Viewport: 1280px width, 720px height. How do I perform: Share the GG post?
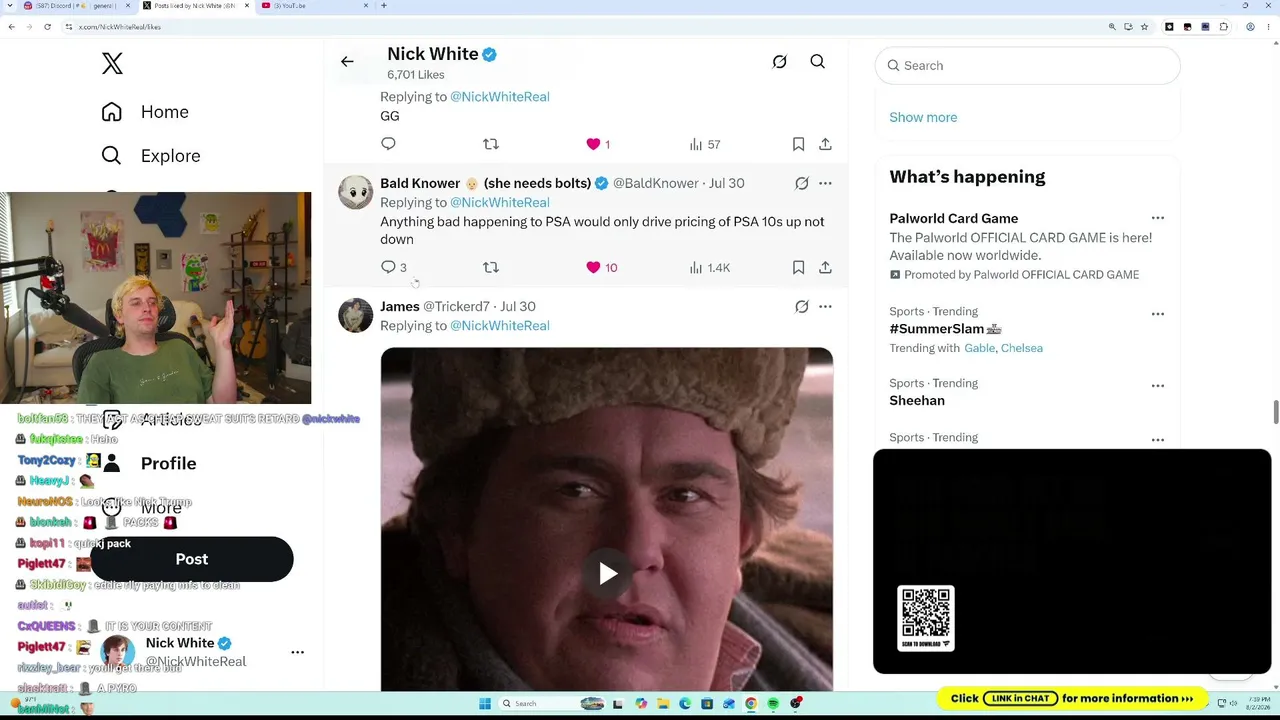(x=825, y=144)
